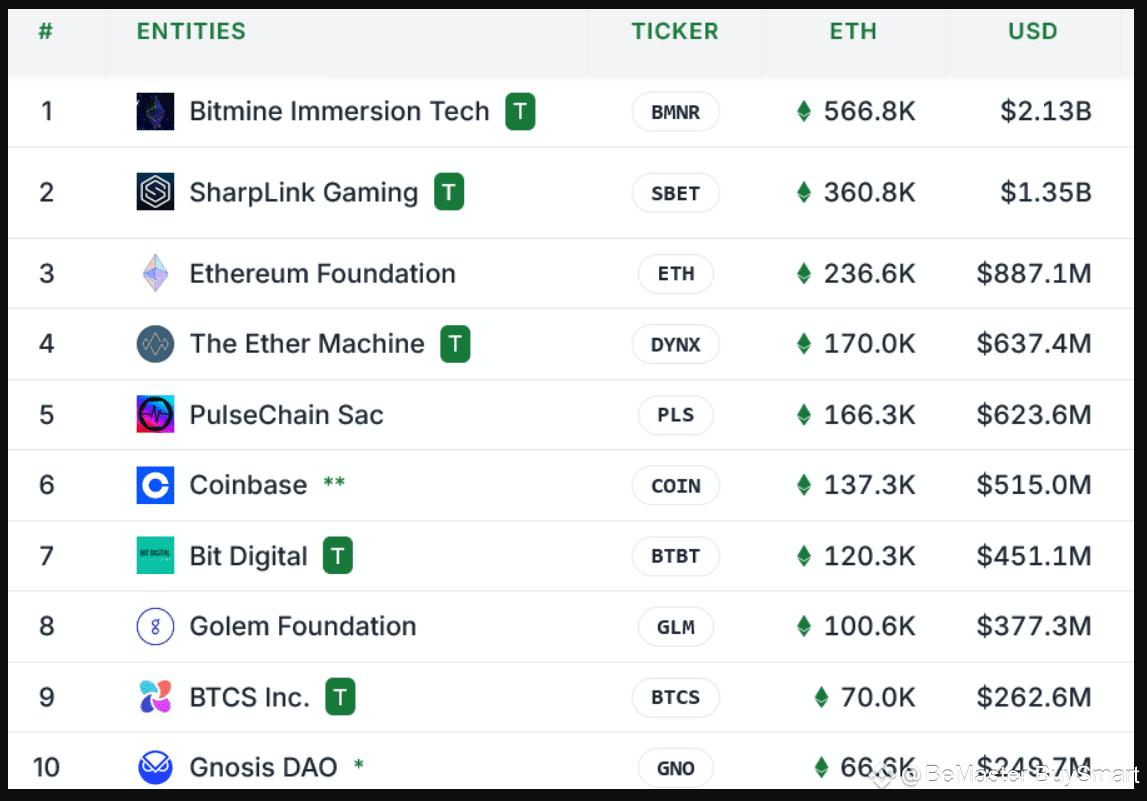Screen dimensions: 1147x801
Task: Select the BMNR ticker pill
Action: [x=675, y=112]
